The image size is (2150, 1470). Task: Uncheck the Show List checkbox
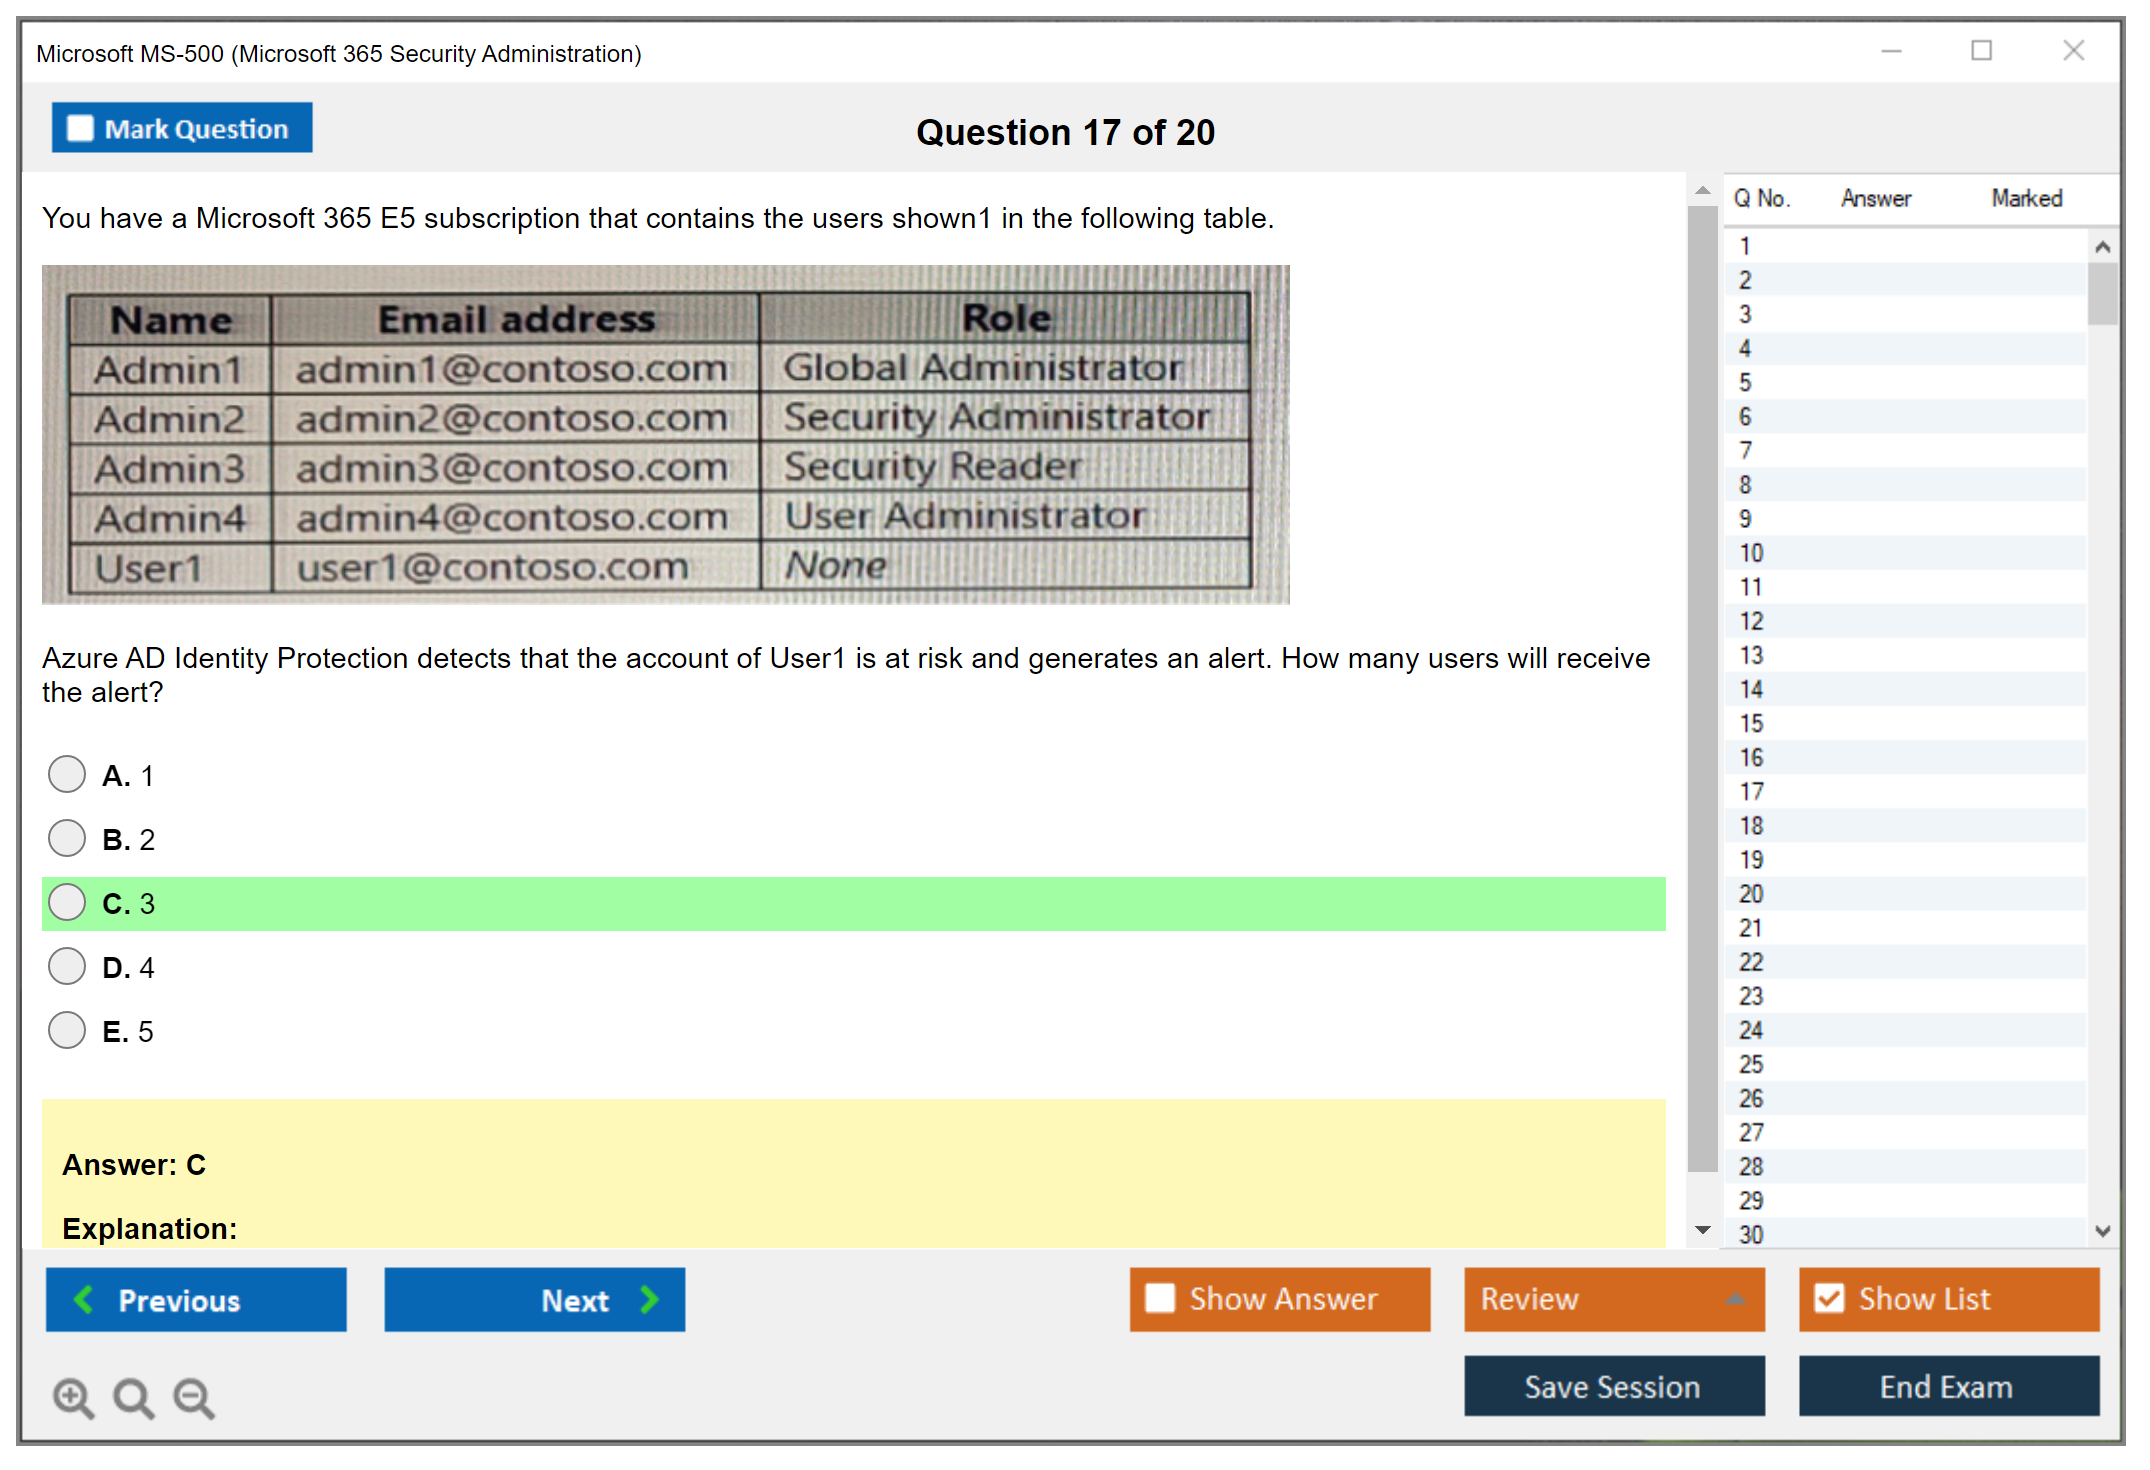click(x=1829, y=1298)
